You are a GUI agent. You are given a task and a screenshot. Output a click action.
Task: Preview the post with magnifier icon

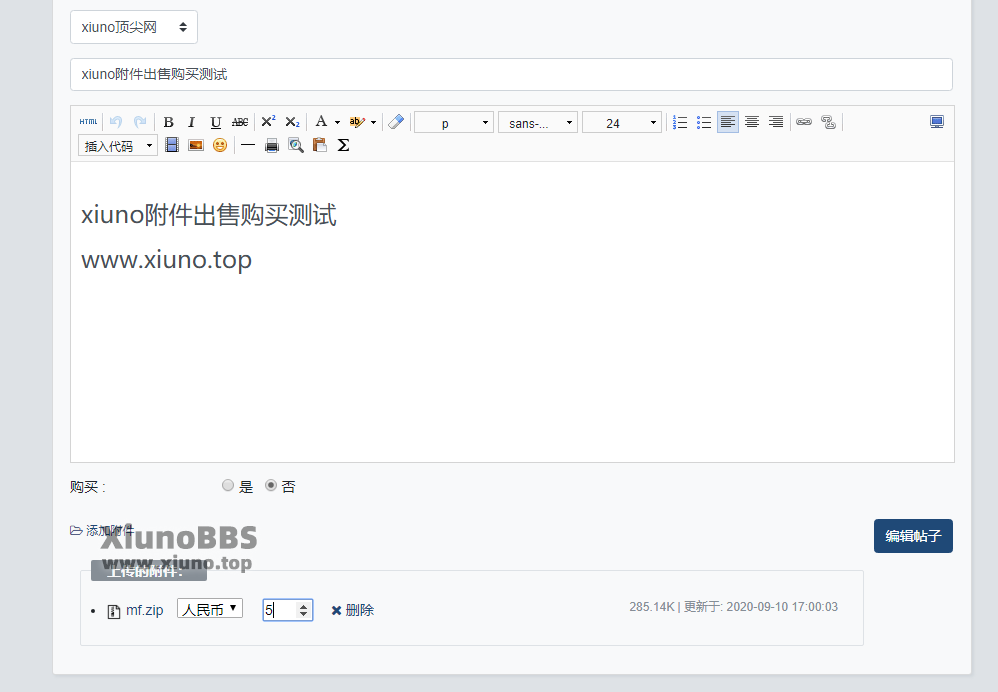pos(296,145)
